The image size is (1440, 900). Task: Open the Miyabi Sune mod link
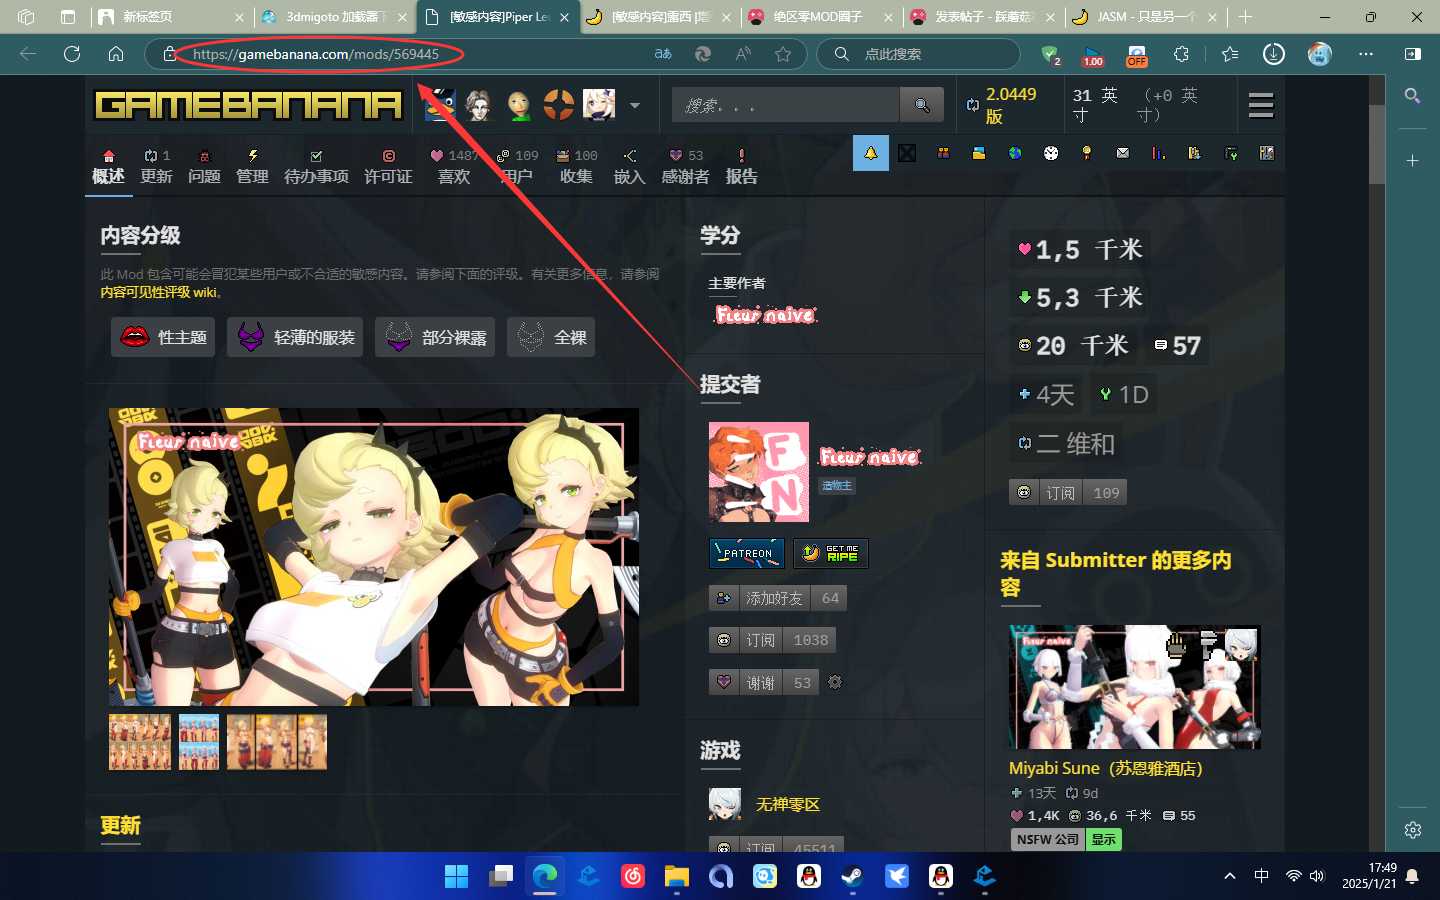[x=1104, y=768]
